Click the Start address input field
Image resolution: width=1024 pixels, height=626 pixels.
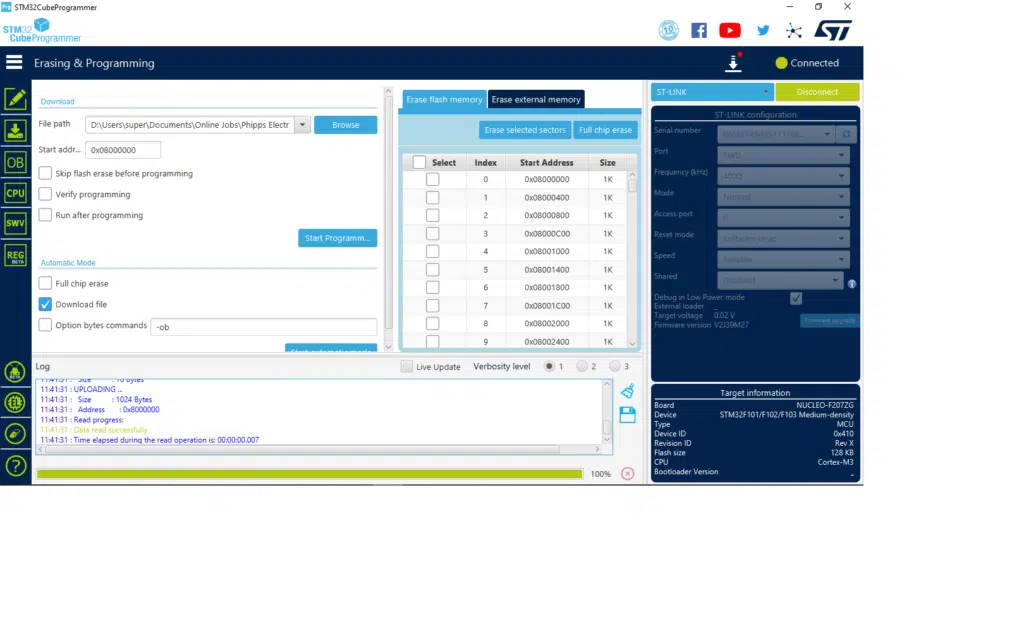pos(123,149)
